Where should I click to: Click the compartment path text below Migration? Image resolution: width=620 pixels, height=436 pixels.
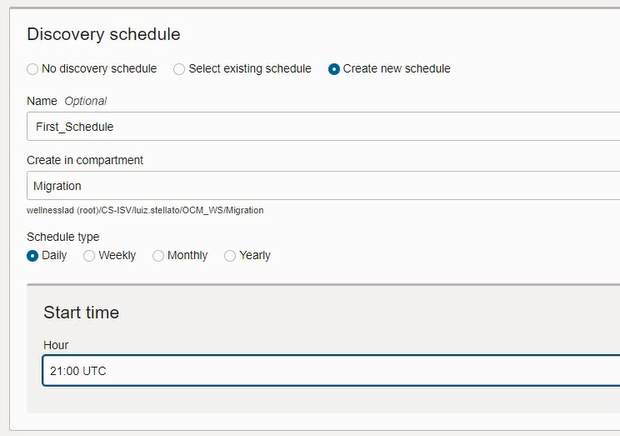(x=144, y=210)
